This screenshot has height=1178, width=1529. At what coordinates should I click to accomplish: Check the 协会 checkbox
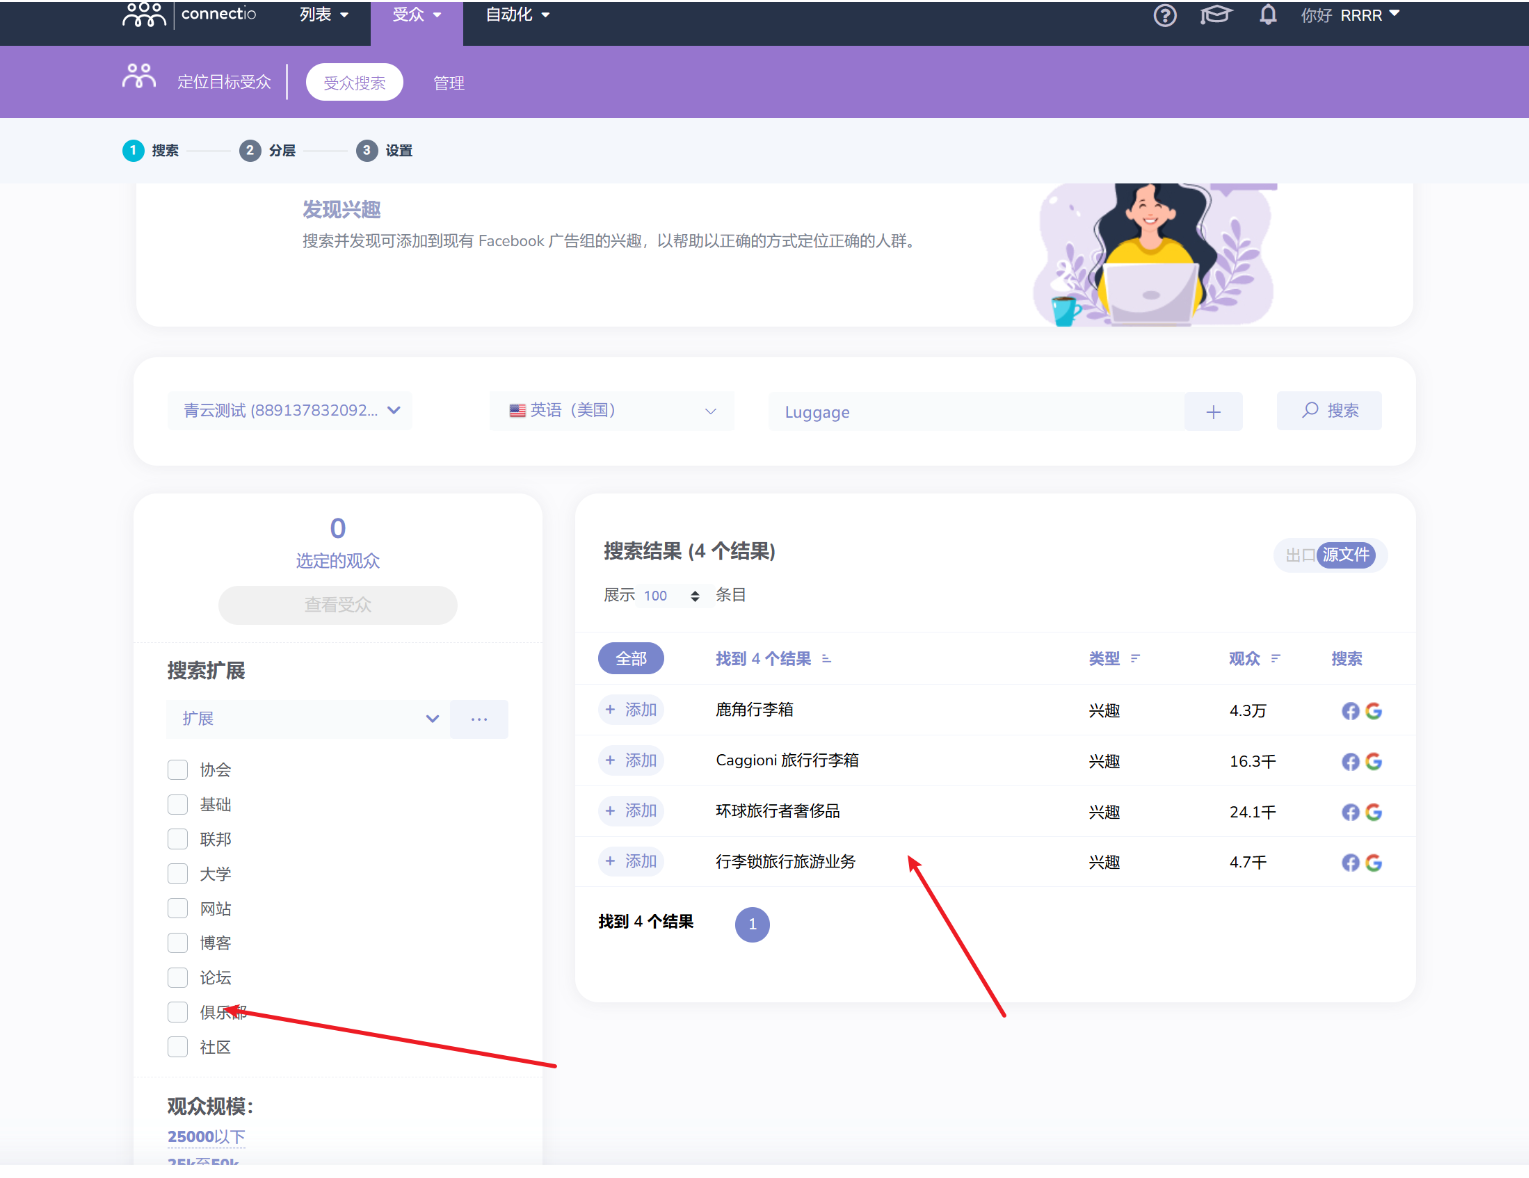pos(178,769)
